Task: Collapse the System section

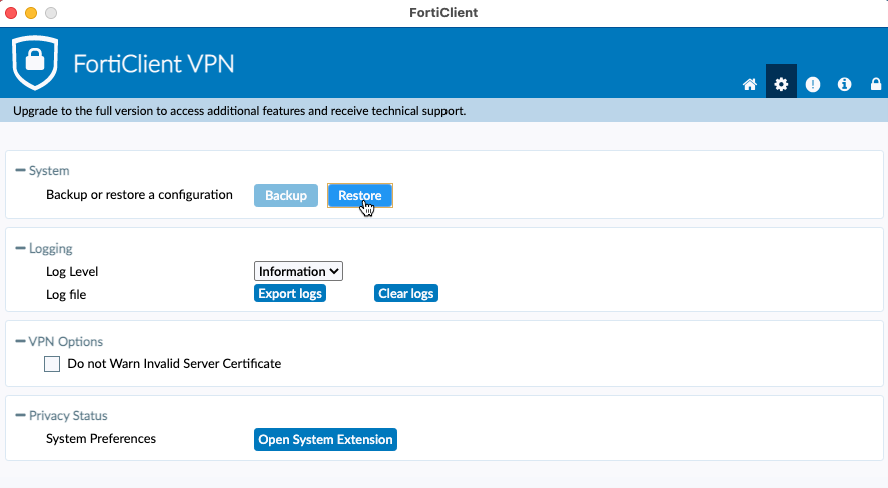Action: click(x=20, y=170)
